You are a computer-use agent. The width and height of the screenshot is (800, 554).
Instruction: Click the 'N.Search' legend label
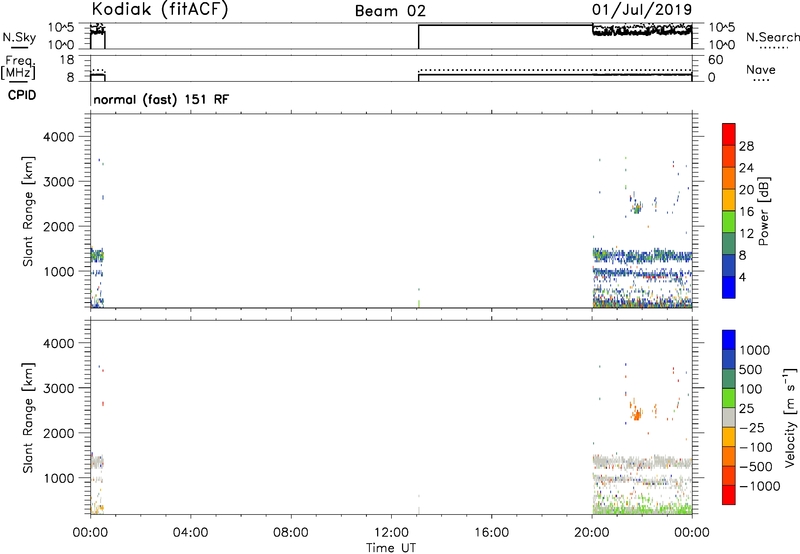pos(772,37)
